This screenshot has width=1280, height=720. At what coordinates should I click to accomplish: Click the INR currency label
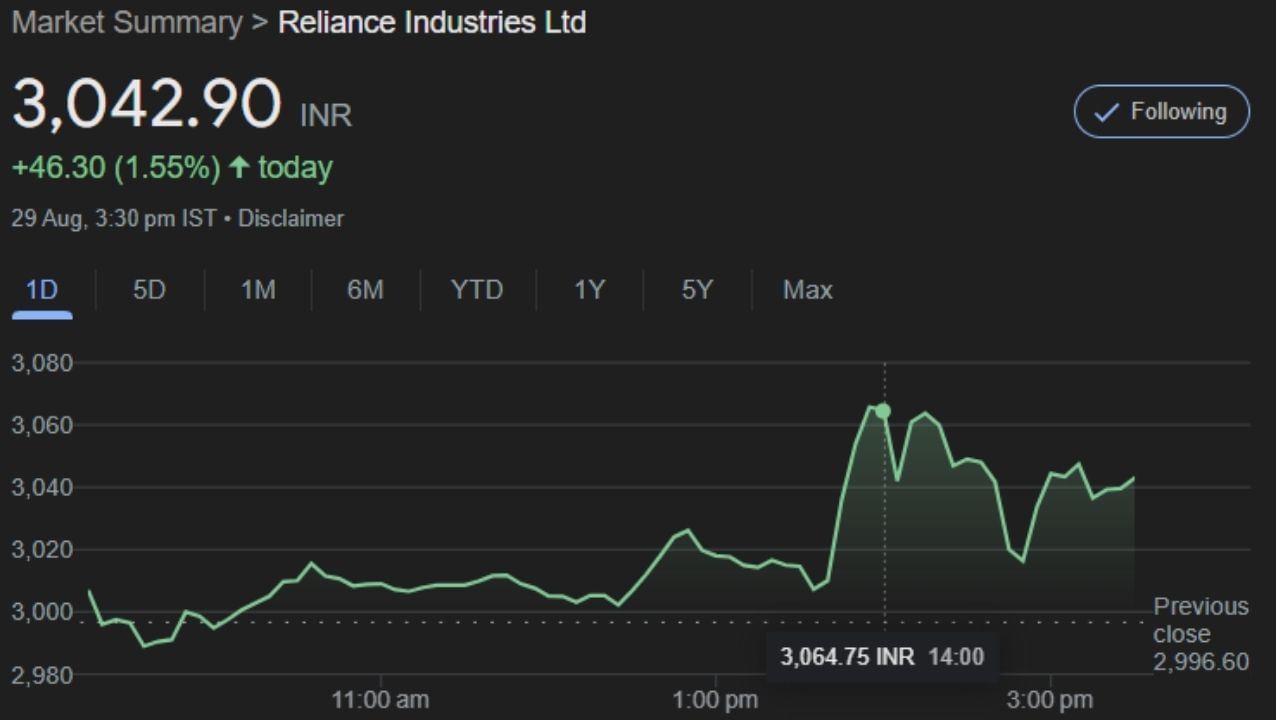326,115
